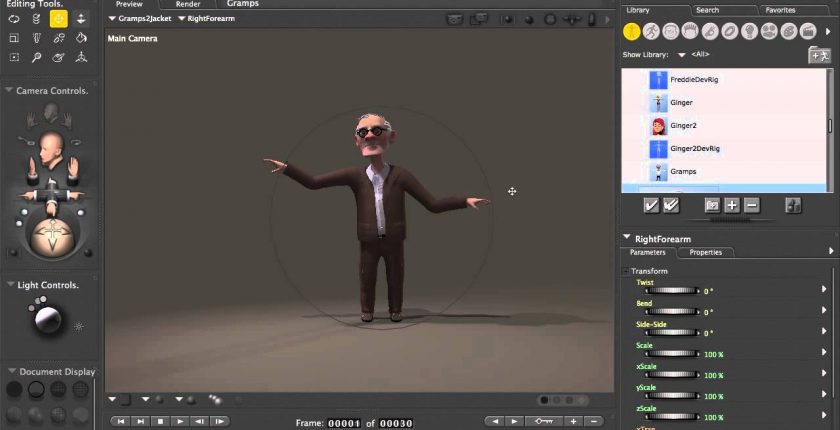840x430 pixels.
Task: Open the Gramps2Jacket figure dropdown
Action: pos(140,18)
